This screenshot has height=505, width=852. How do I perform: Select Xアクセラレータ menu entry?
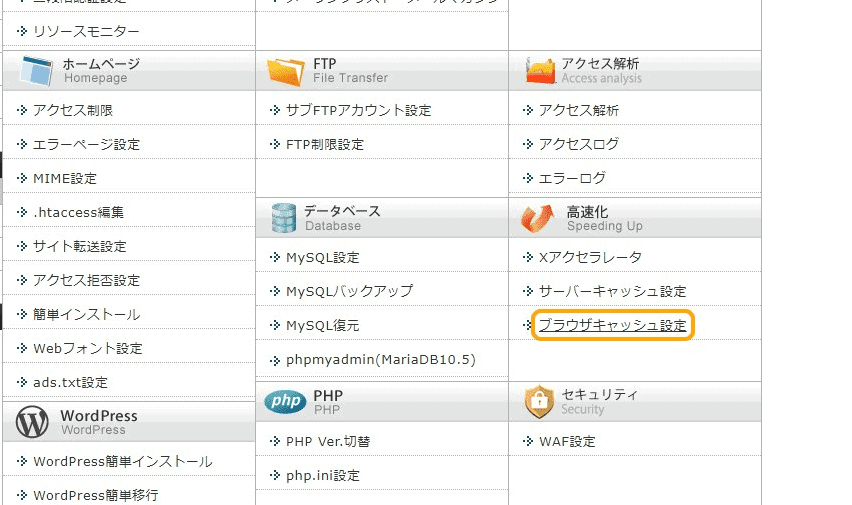click(x=590, y=257)
